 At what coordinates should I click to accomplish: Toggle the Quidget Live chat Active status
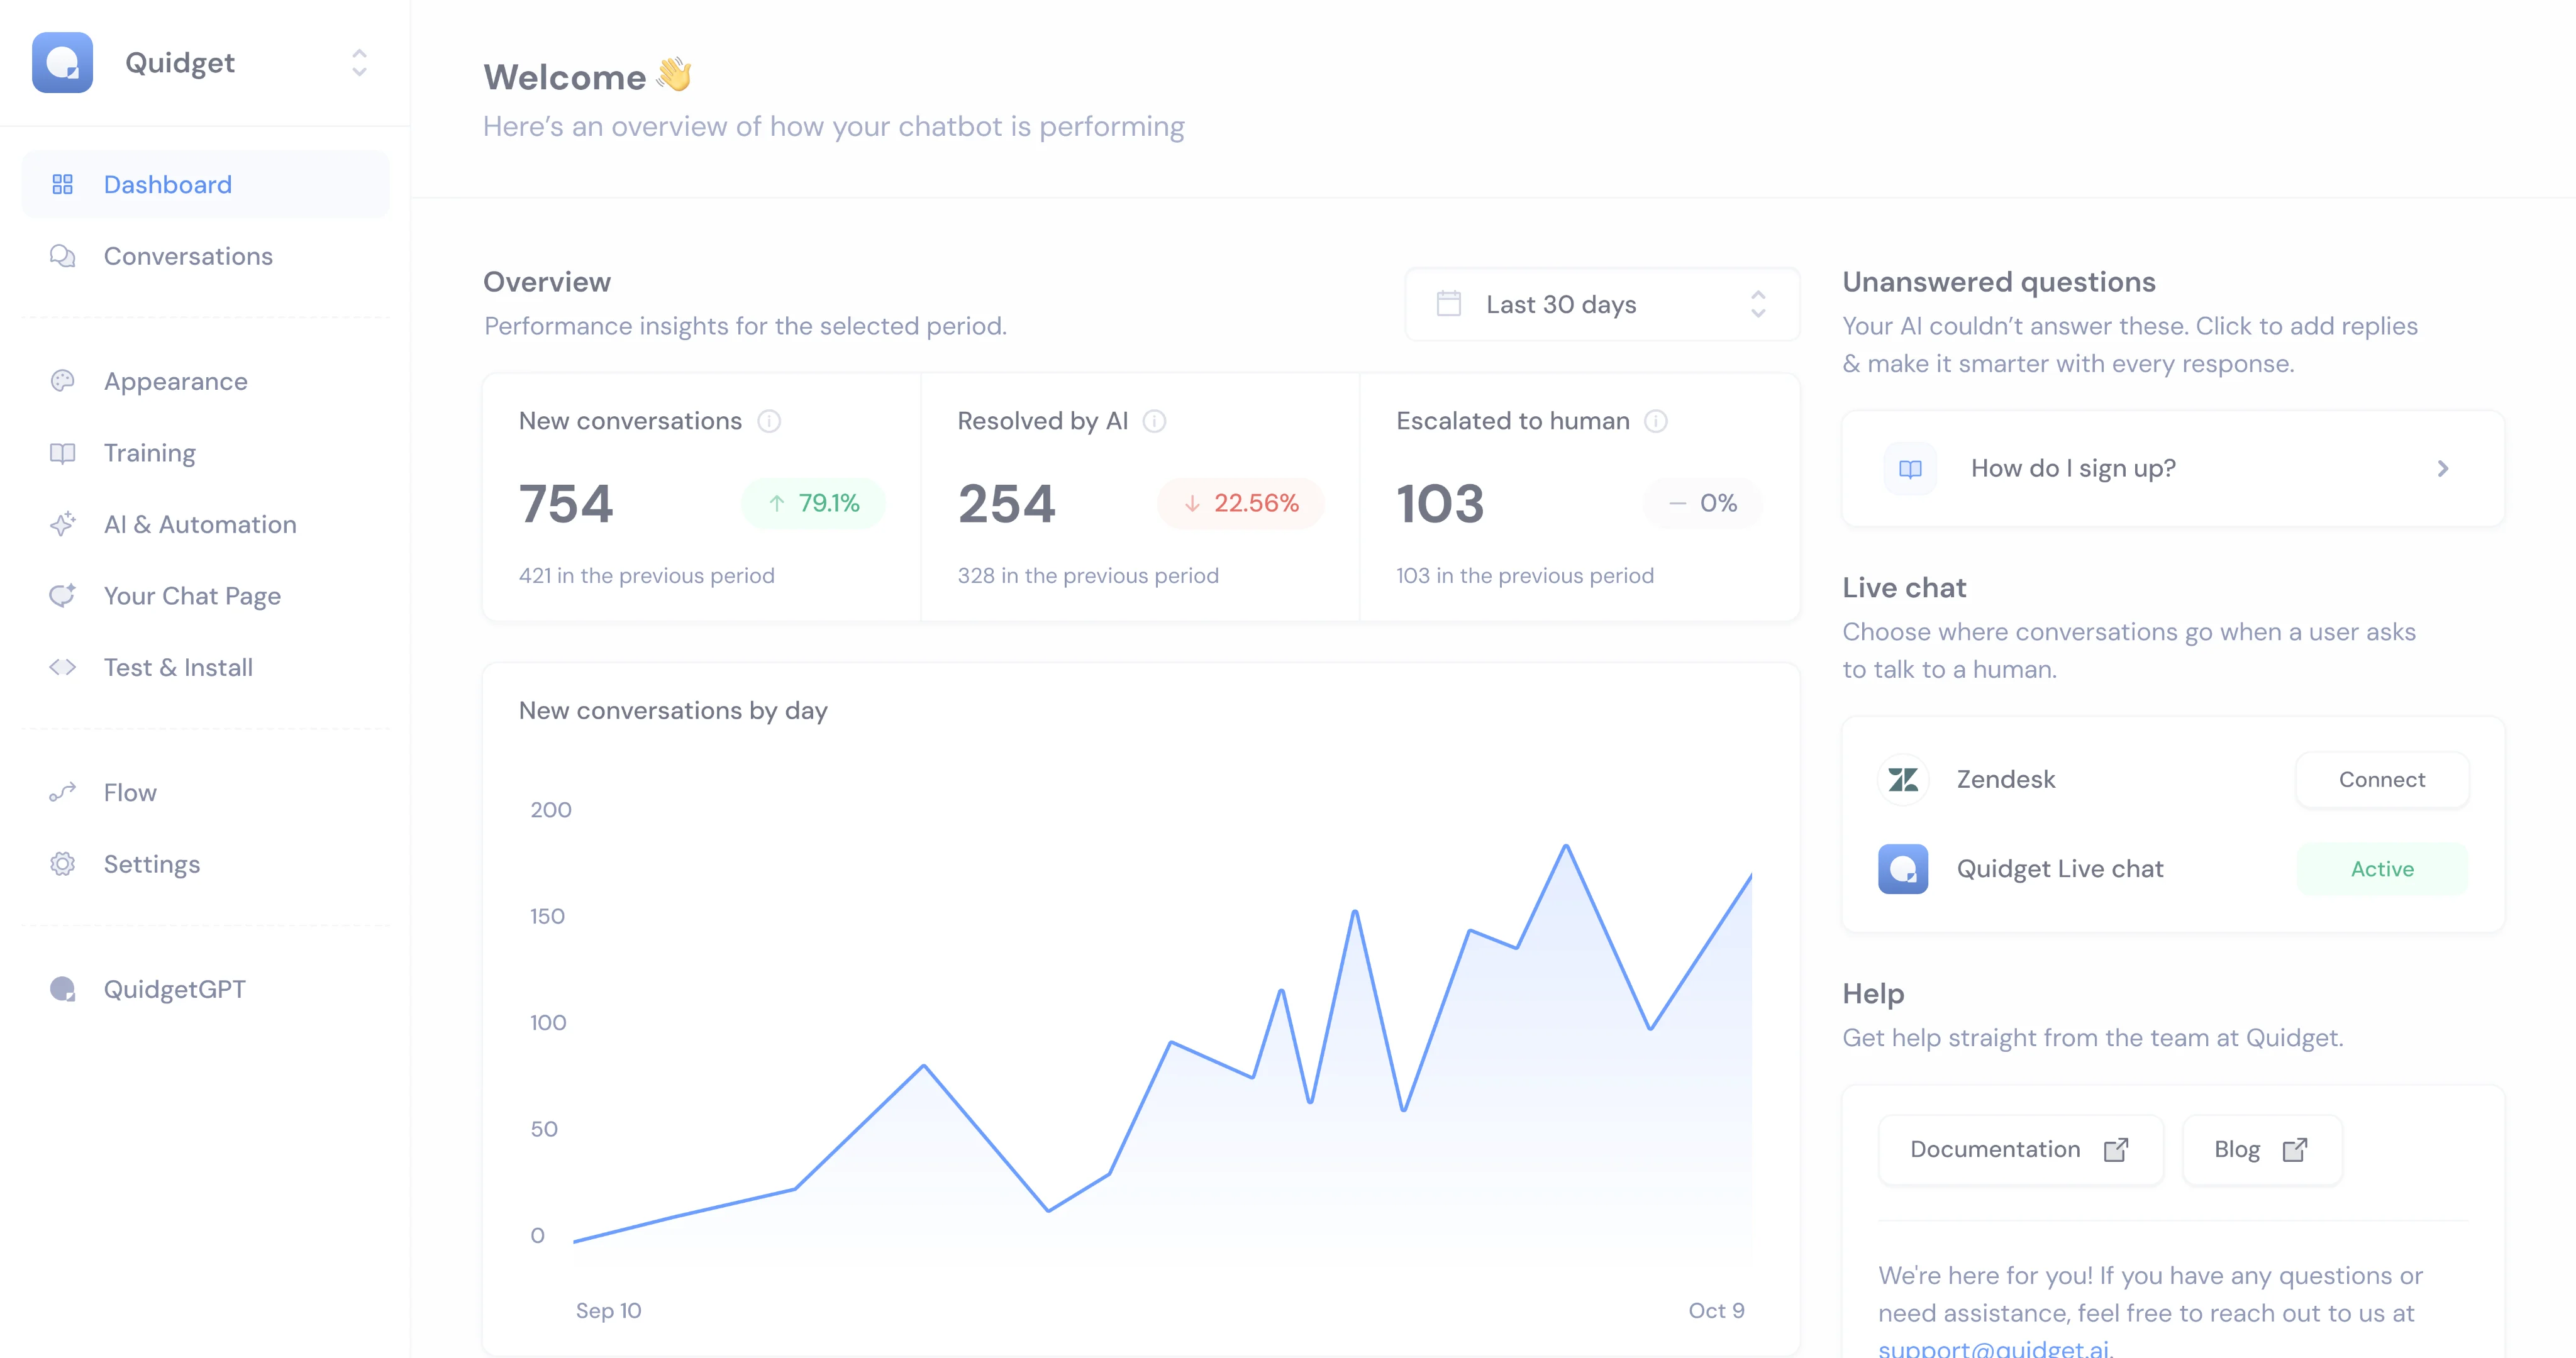click(x=2382, y=869)
